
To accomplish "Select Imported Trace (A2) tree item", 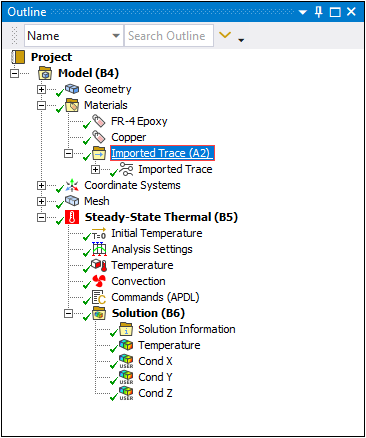I will coord(162,153).
